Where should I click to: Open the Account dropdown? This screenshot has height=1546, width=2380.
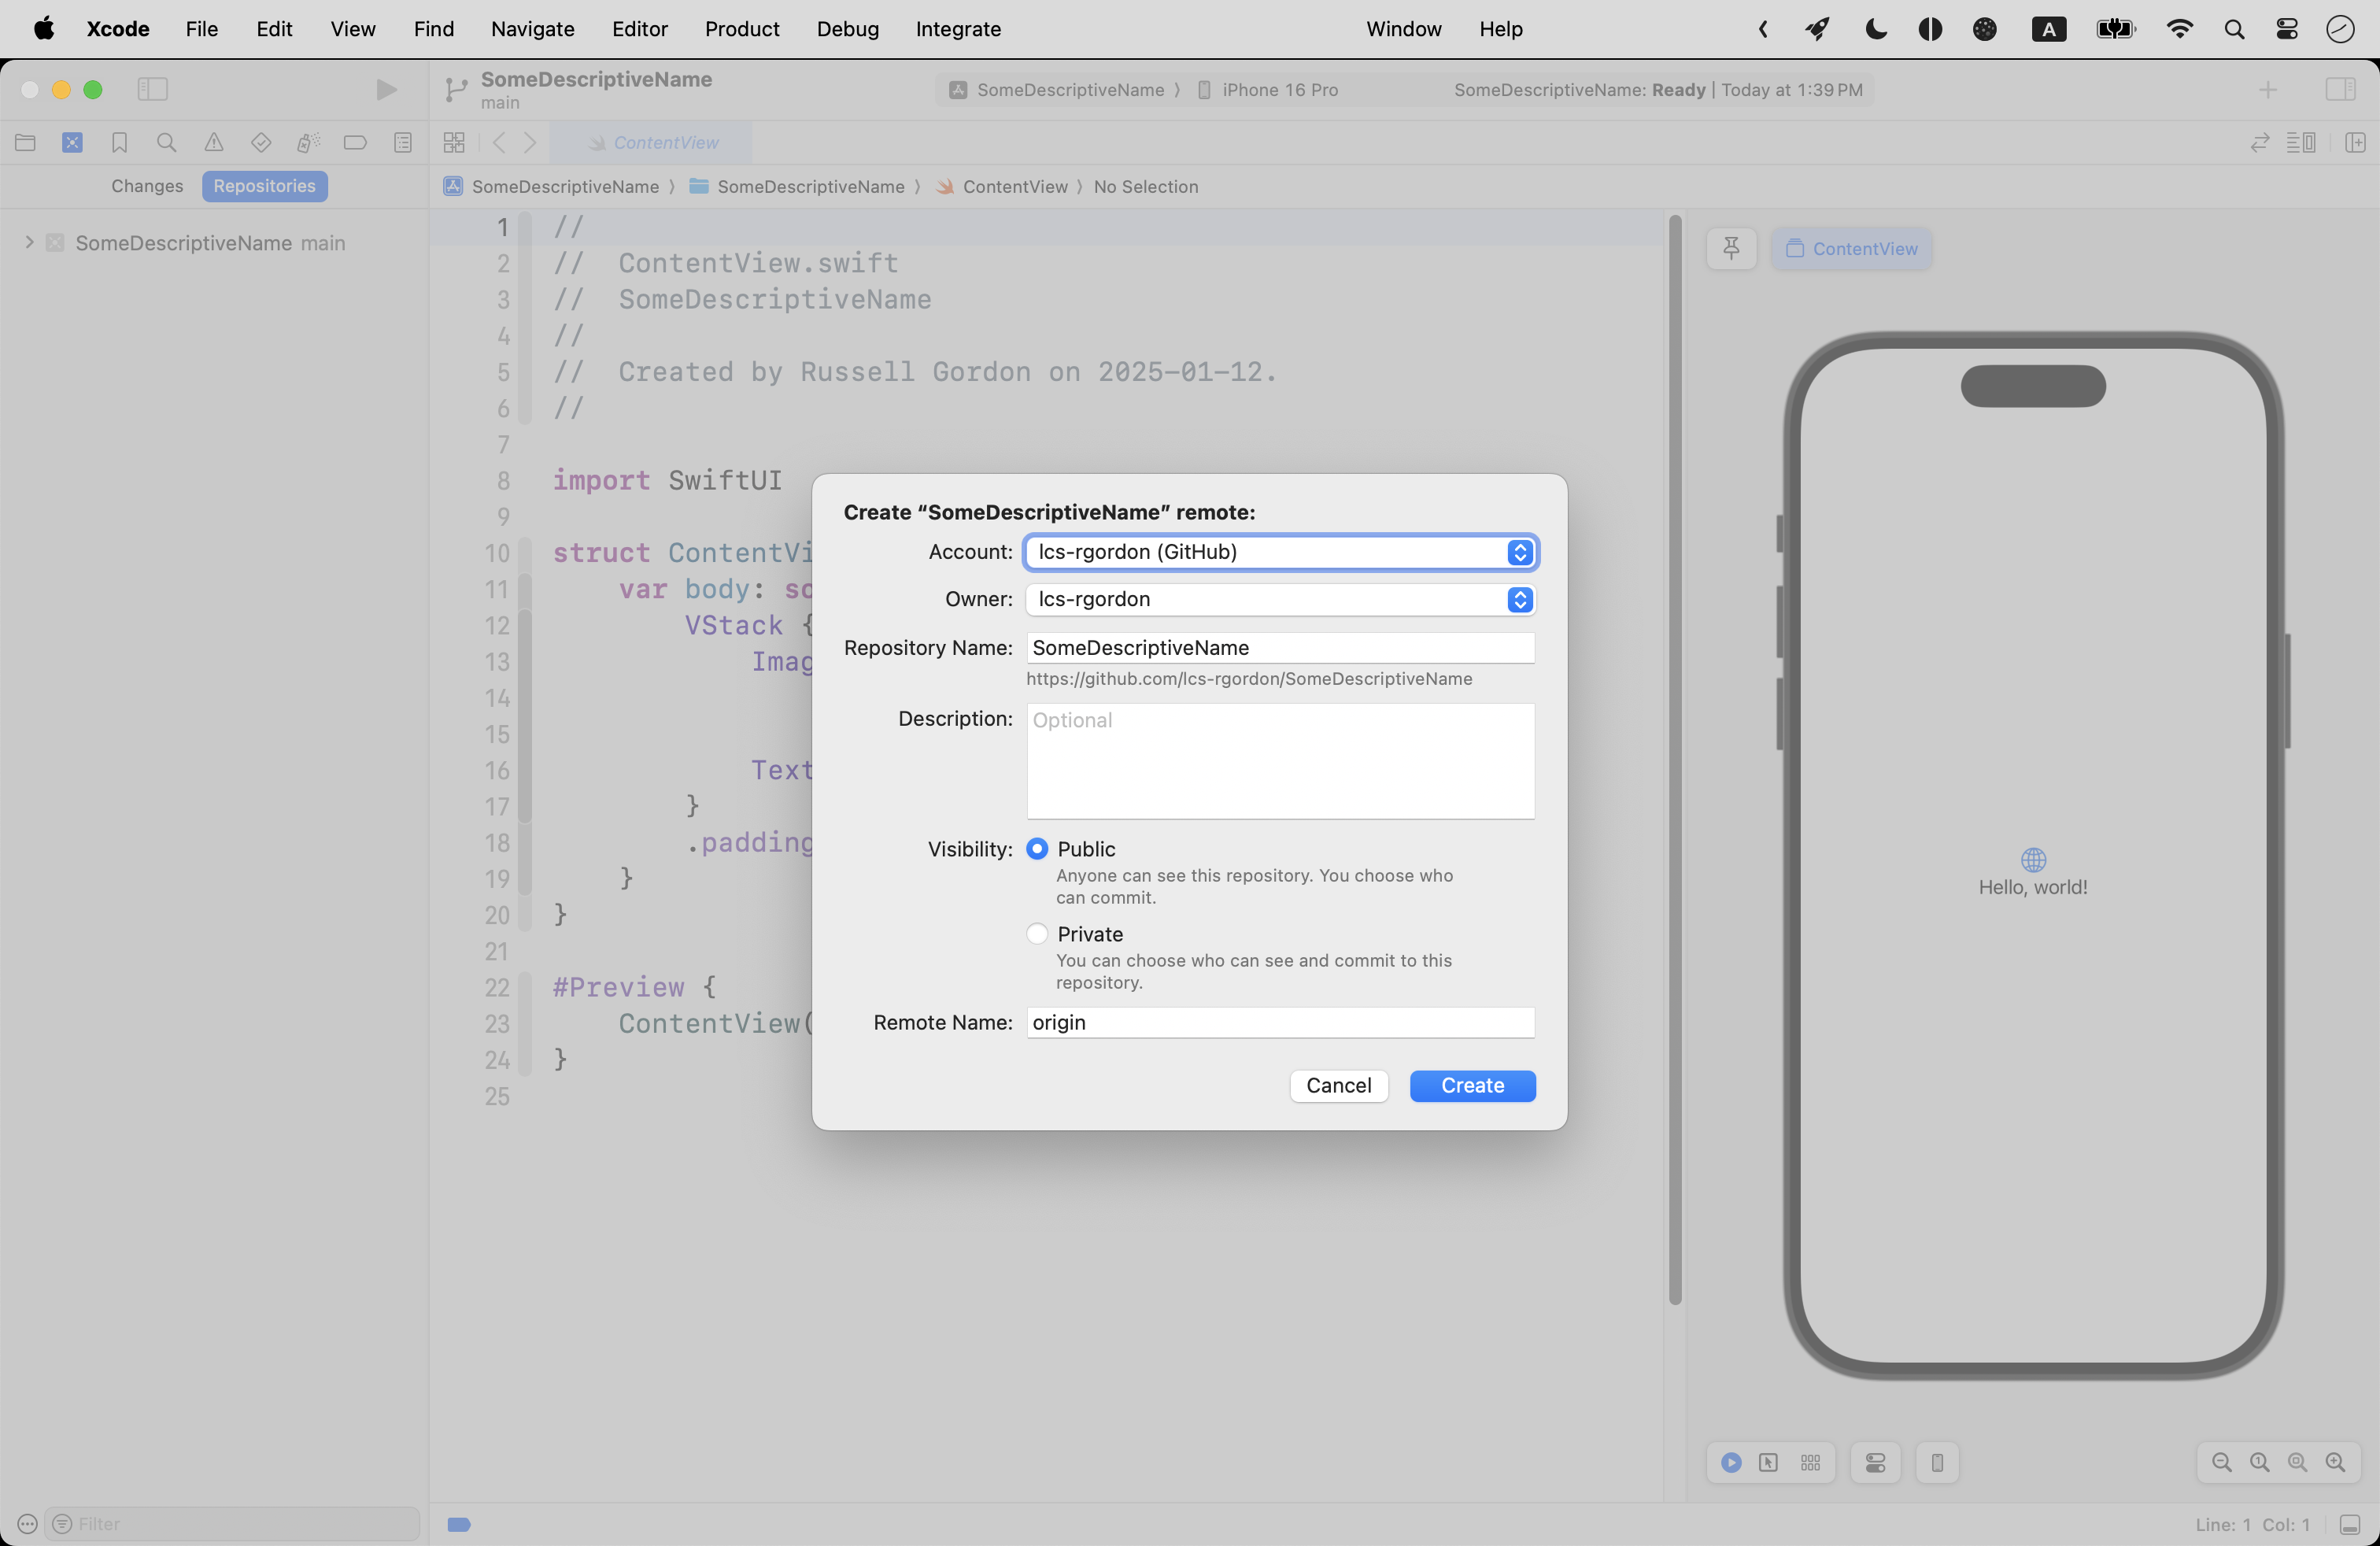pyautogui.click(x=1280, y=552)
